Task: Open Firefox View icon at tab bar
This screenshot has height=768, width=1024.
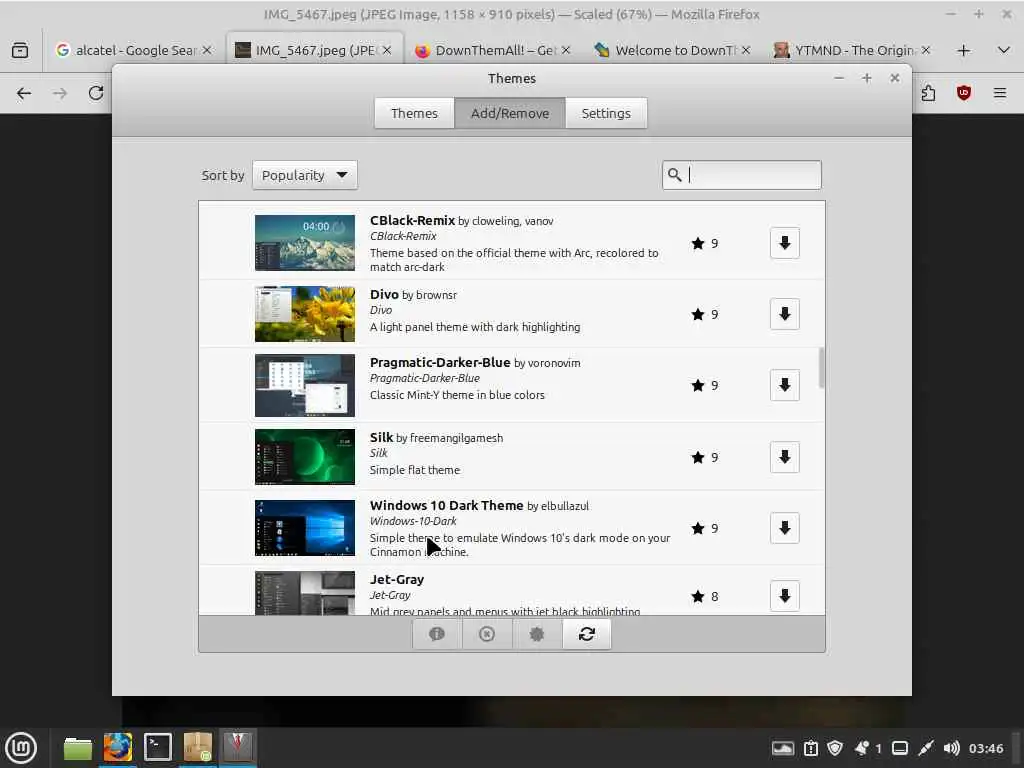Action: 20,50
